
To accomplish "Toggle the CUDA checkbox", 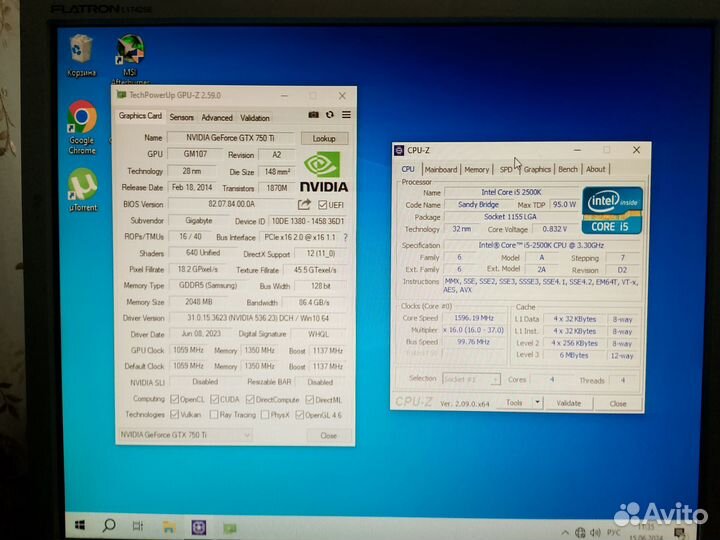I will click(214, 399).
